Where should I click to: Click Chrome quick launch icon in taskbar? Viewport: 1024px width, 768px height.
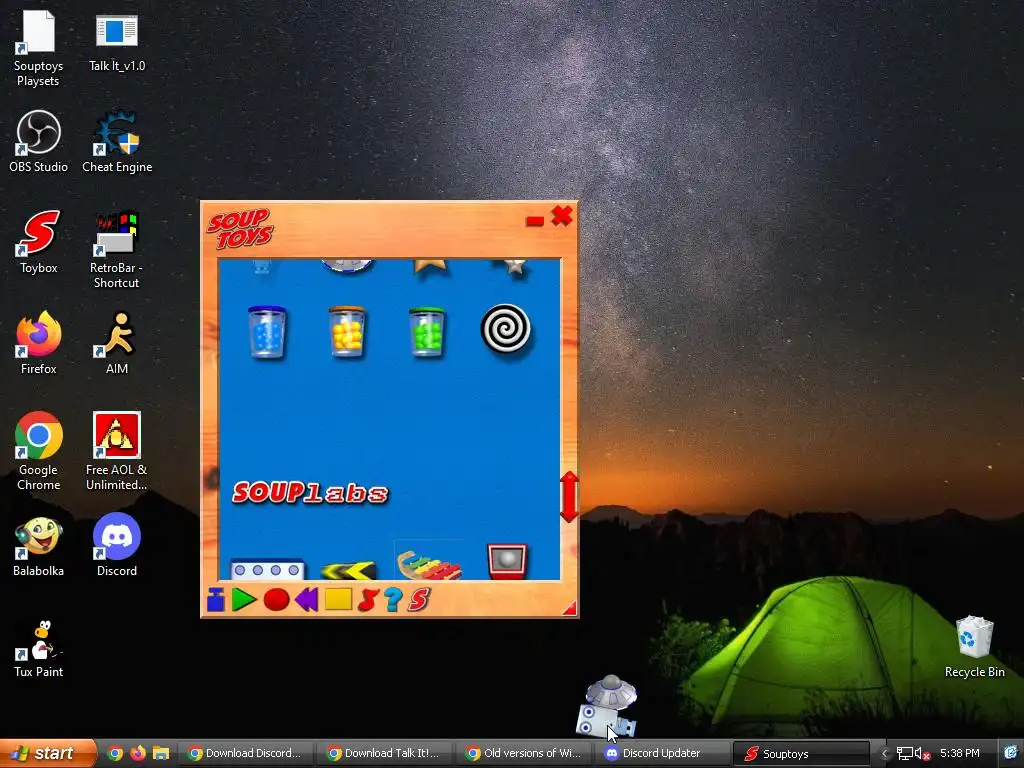point(115,753)
